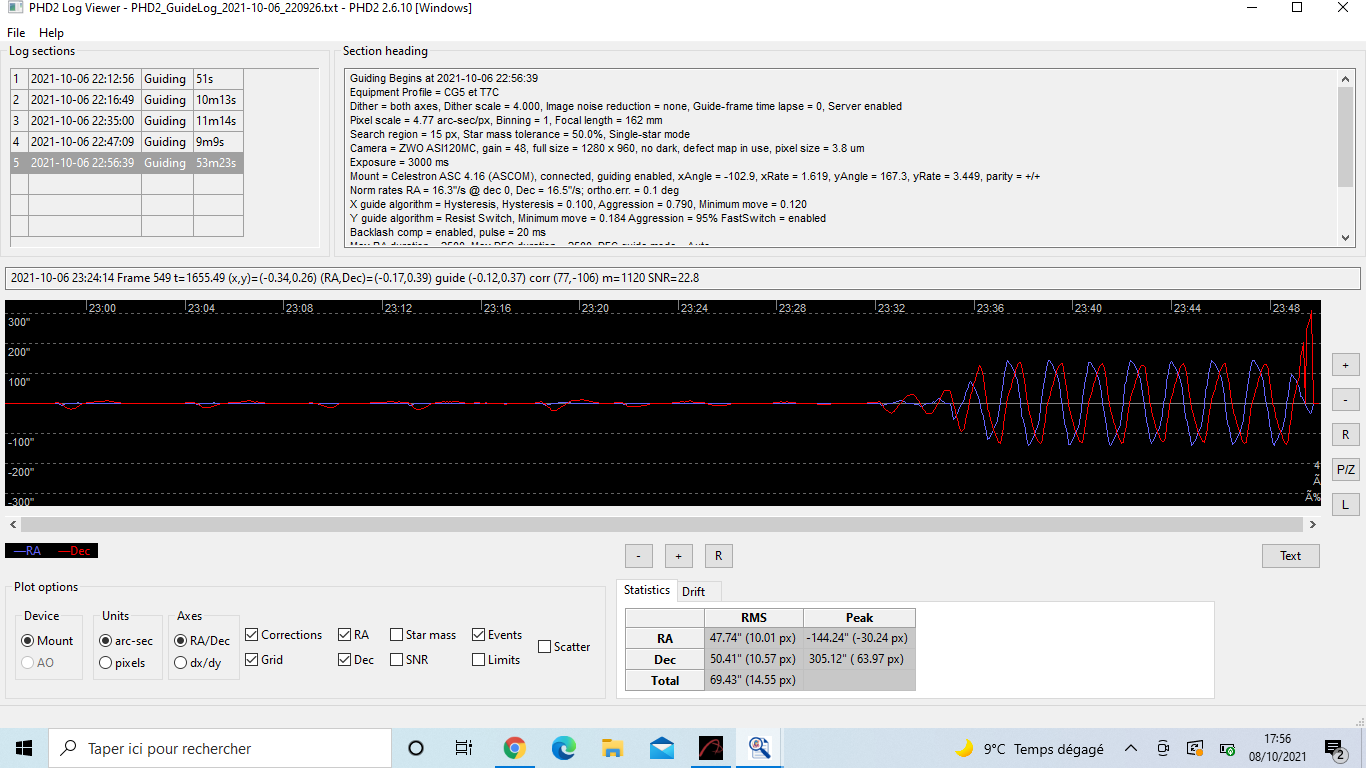Click the 53m23s duration cell
The image size is (1366, 768).
pyautogui.click(x=218, y=163)
